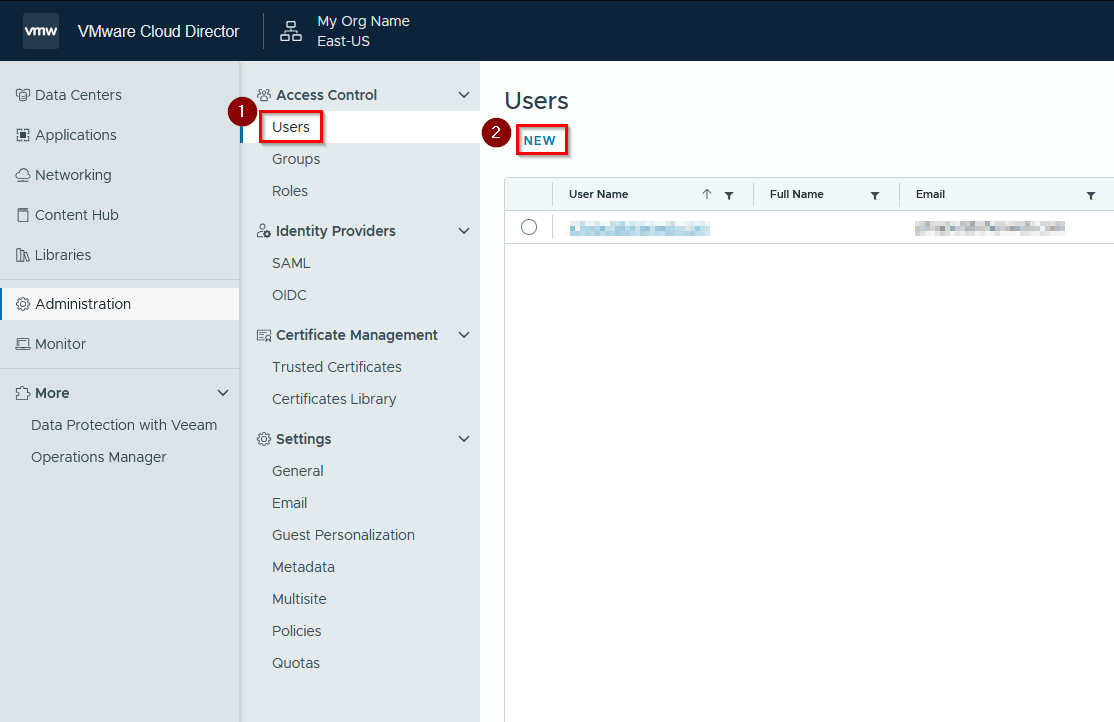Open Quotas settings
Image resolution: width=1114 pixels, height=722 pixels.
pyautogui.click(x=296, y=663)
